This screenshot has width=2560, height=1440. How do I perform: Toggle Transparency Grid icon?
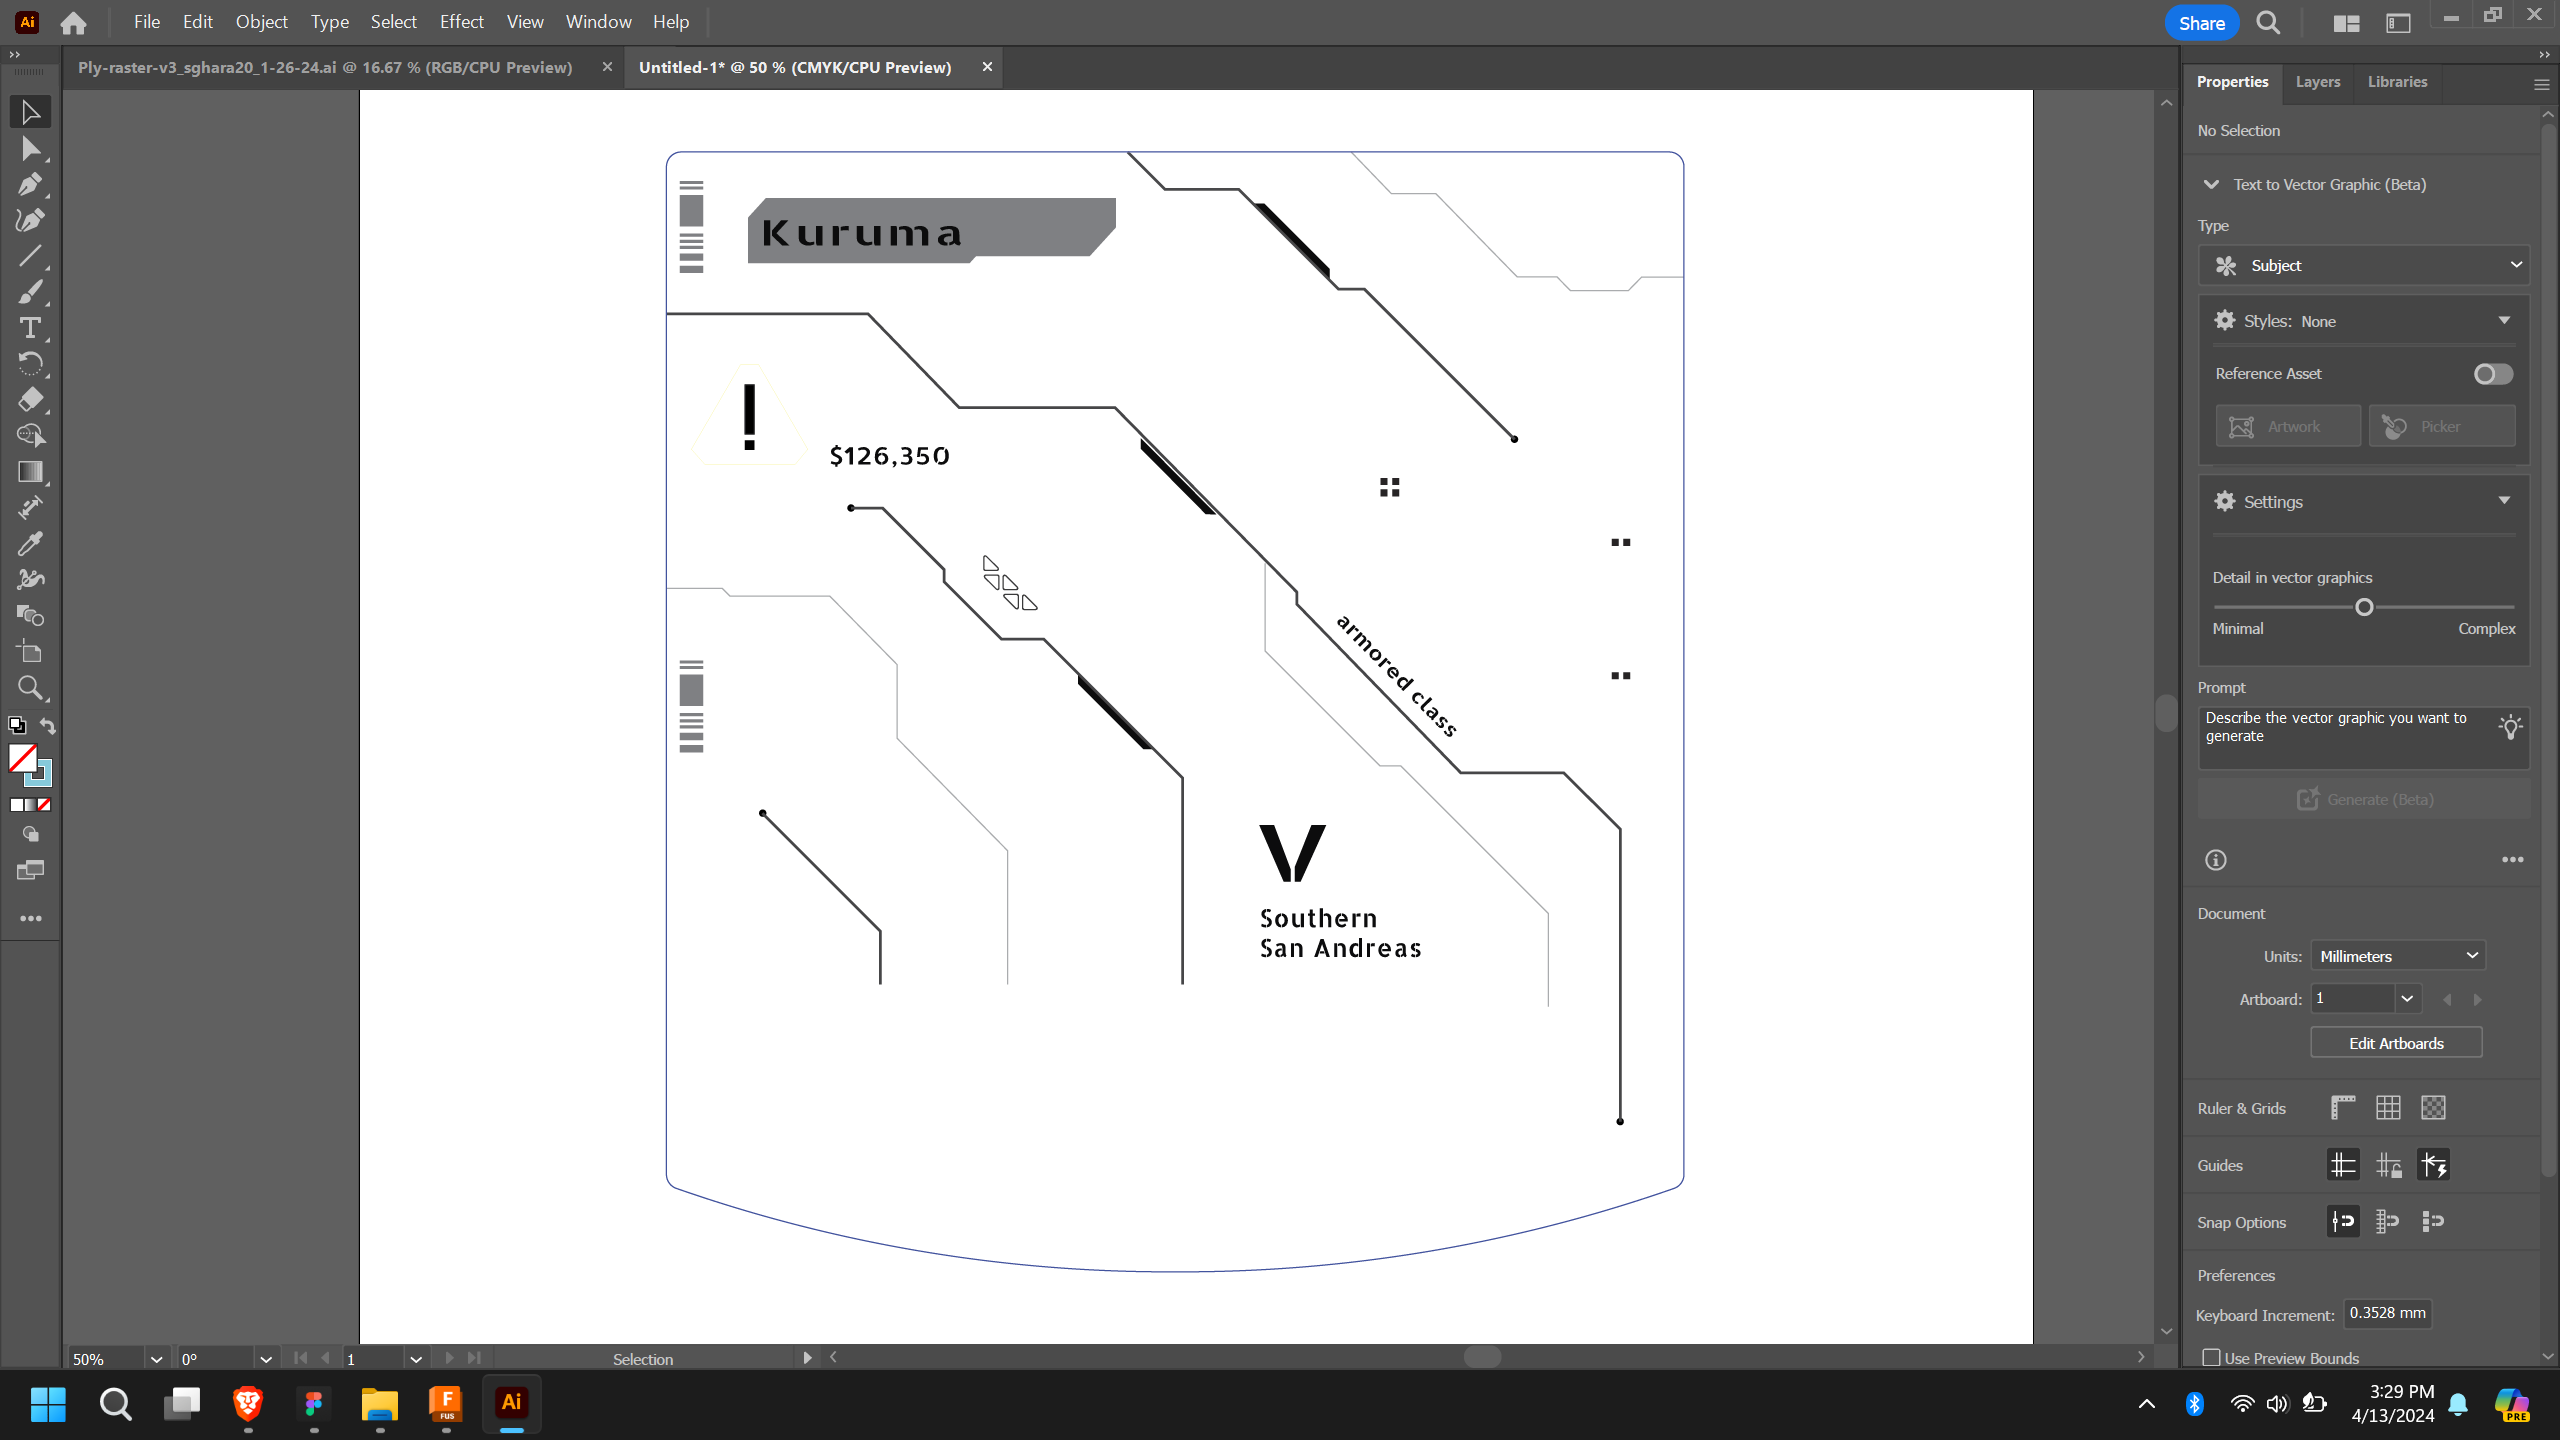(x=2433, y=1108)
